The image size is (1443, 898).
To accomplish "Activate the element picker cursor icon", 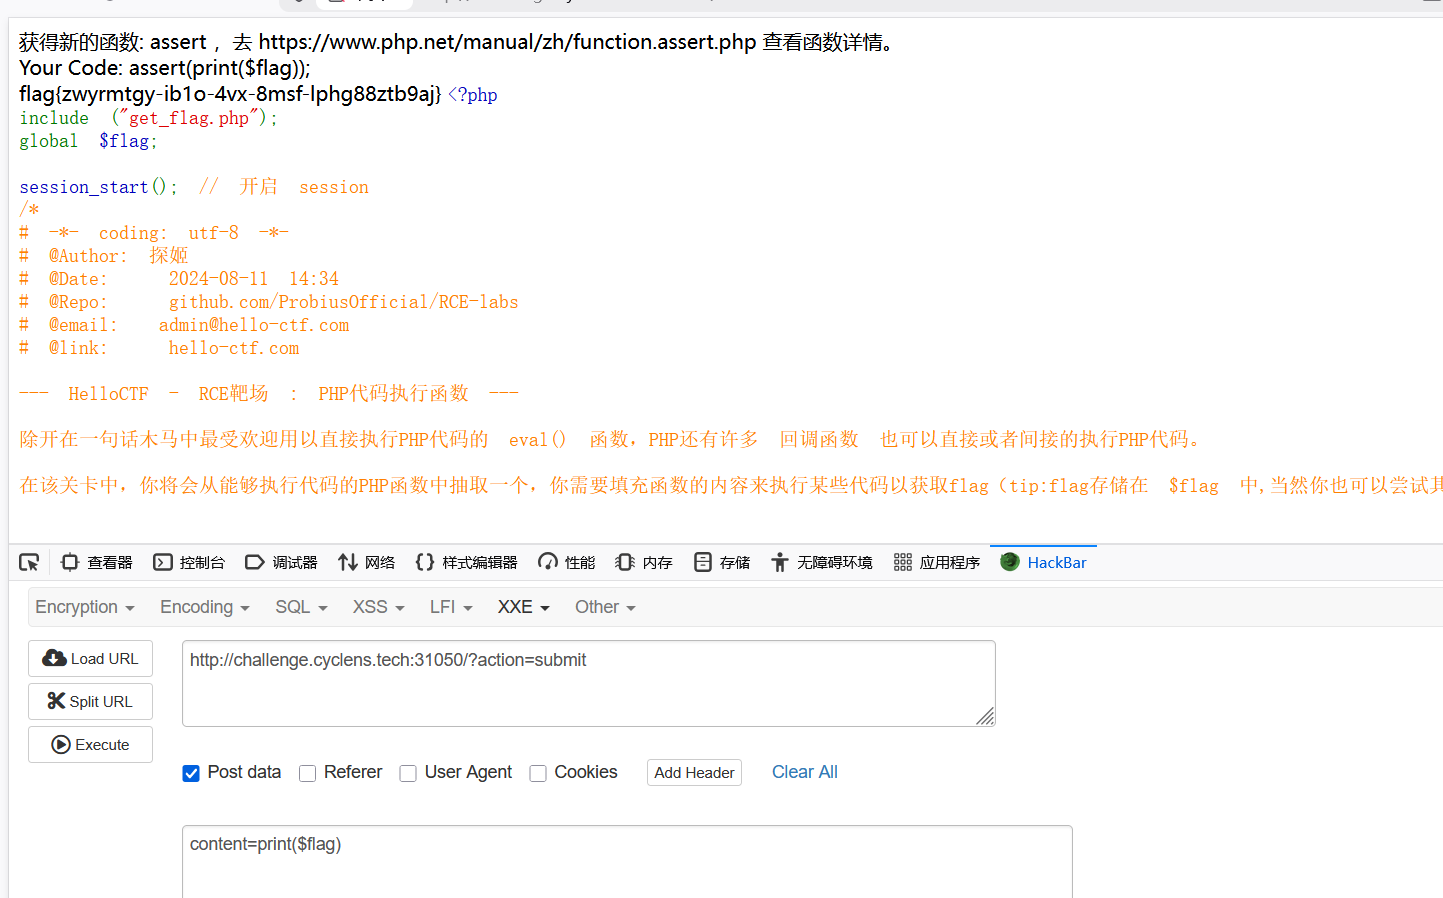I will tap(29, 563).
